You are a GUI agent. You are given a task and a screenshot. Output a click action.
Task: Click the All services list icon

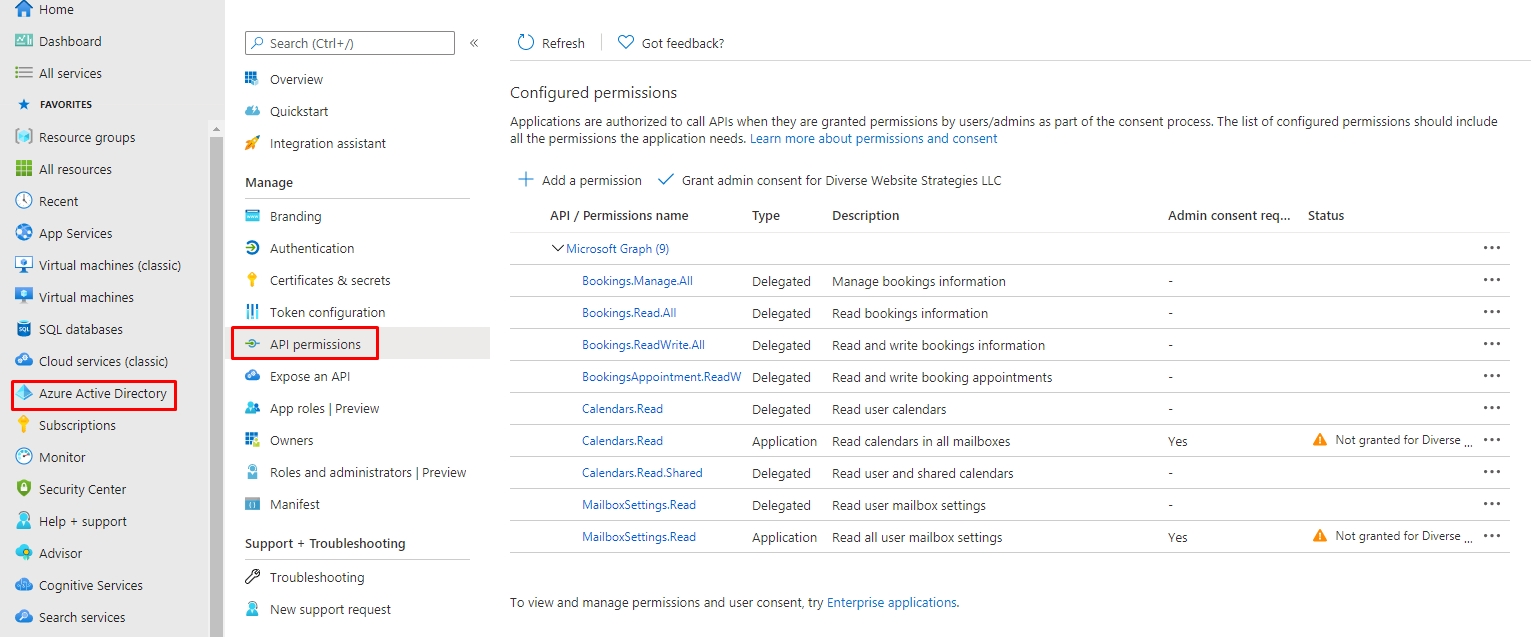click(x=24, y=73)
